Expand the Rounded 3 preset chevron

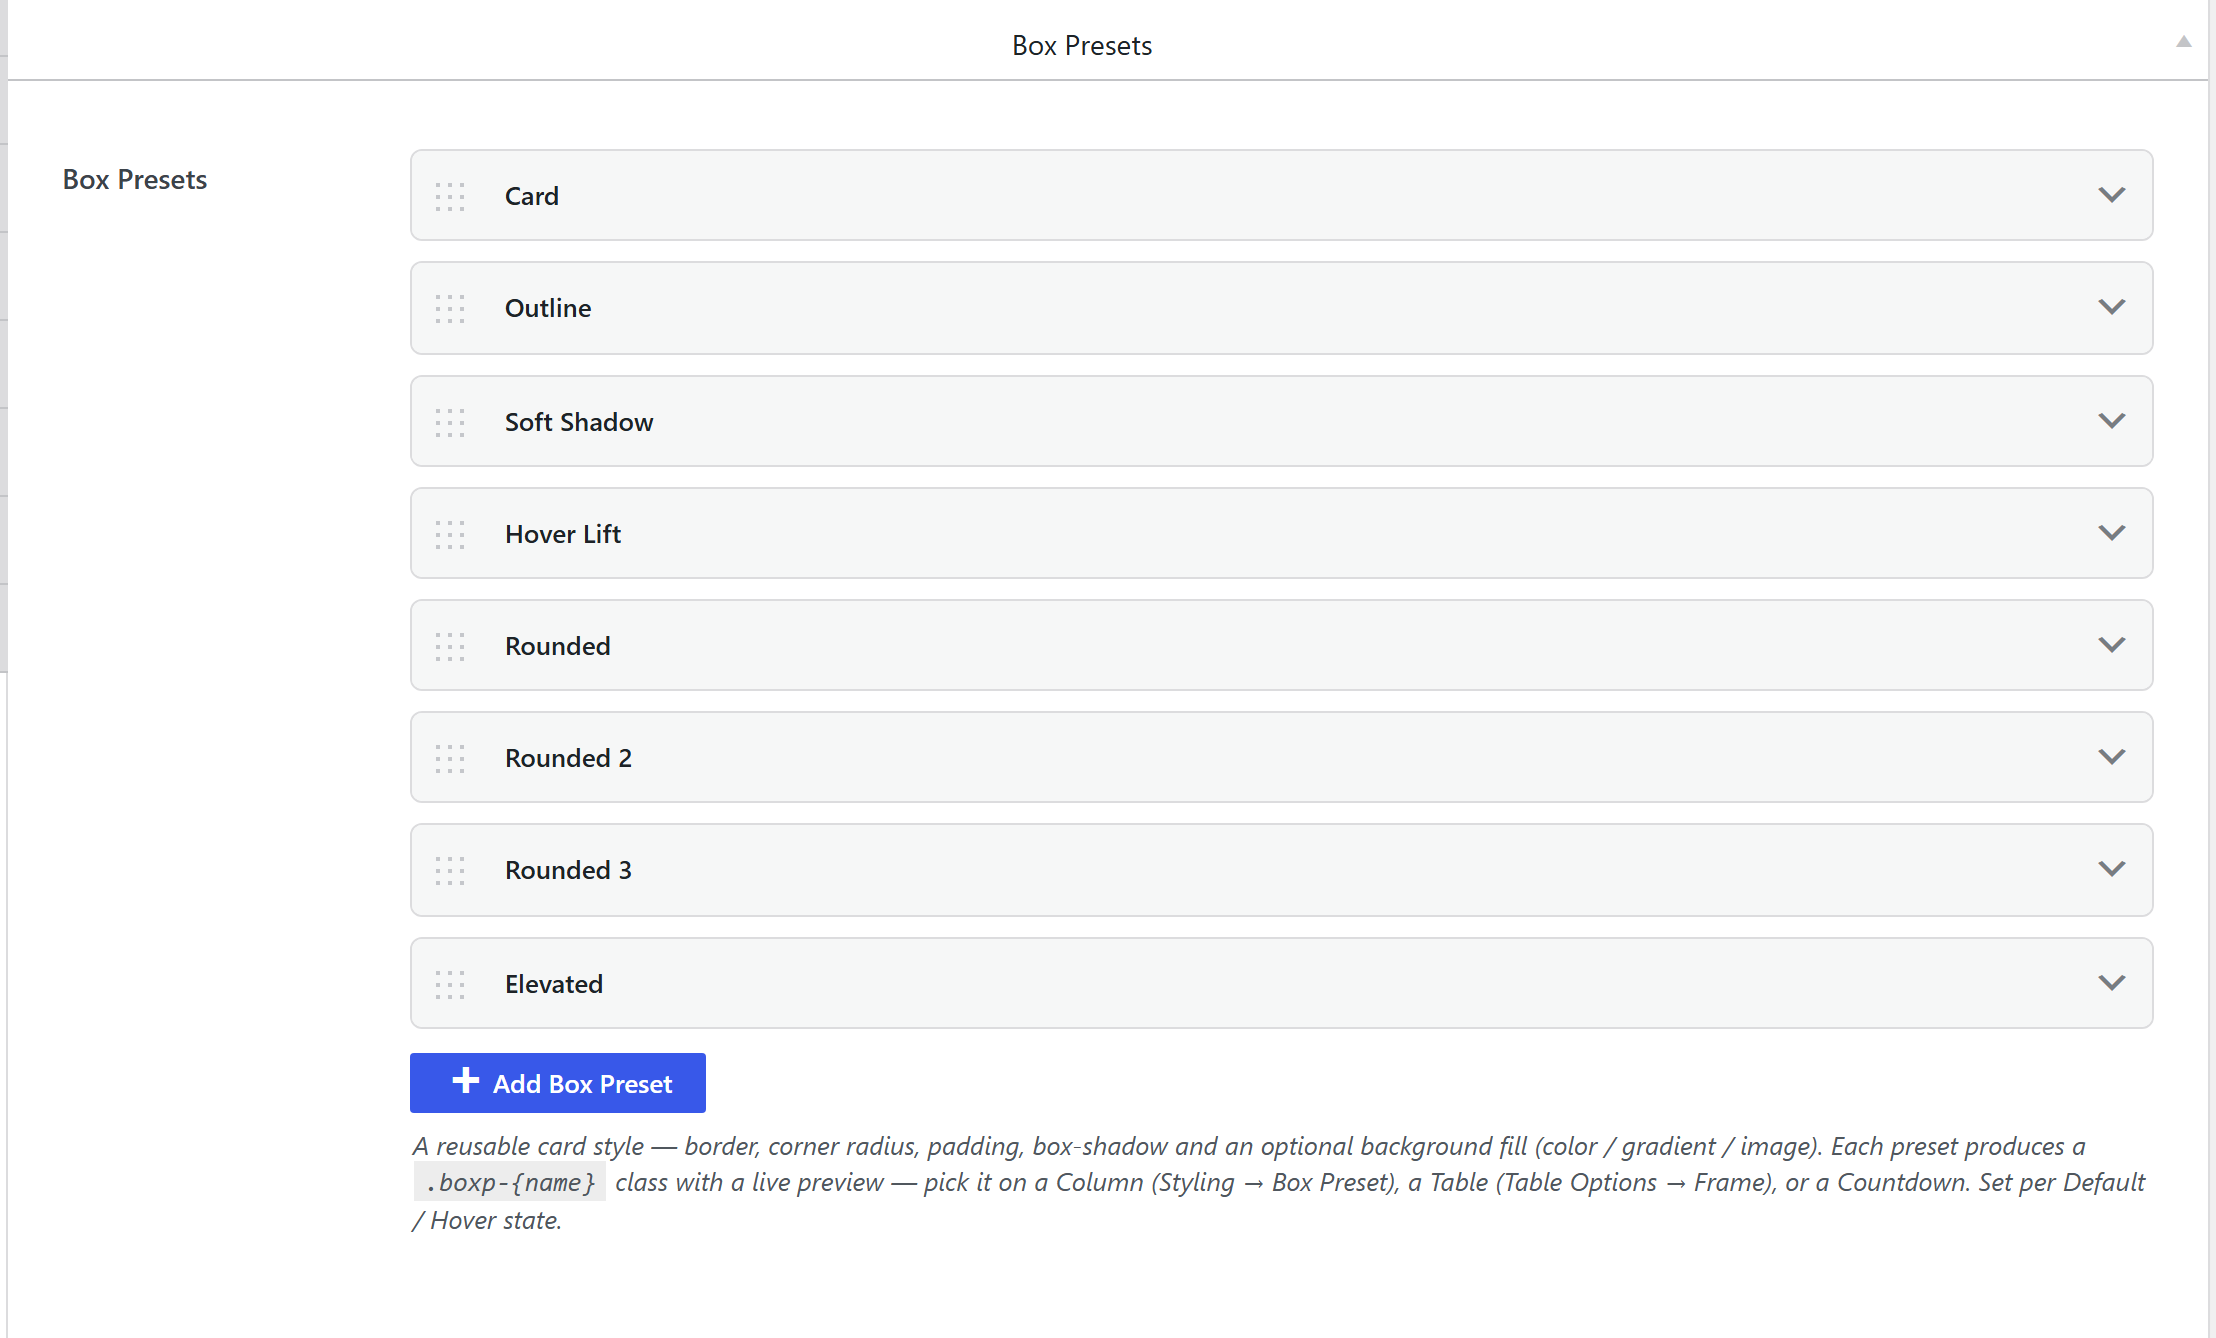[x=2111, y=869]
